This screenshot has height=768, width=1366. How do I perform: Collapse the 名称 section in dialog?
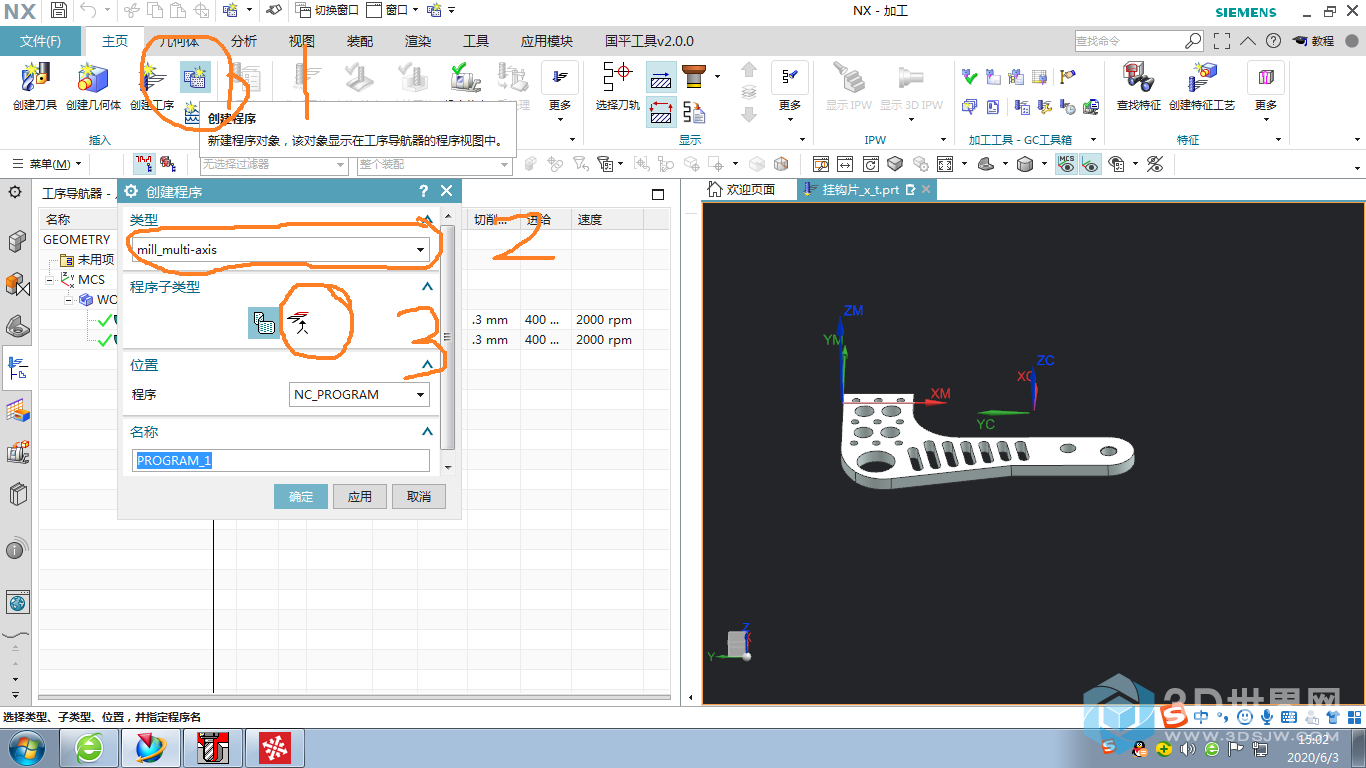(x=427, y=432)
